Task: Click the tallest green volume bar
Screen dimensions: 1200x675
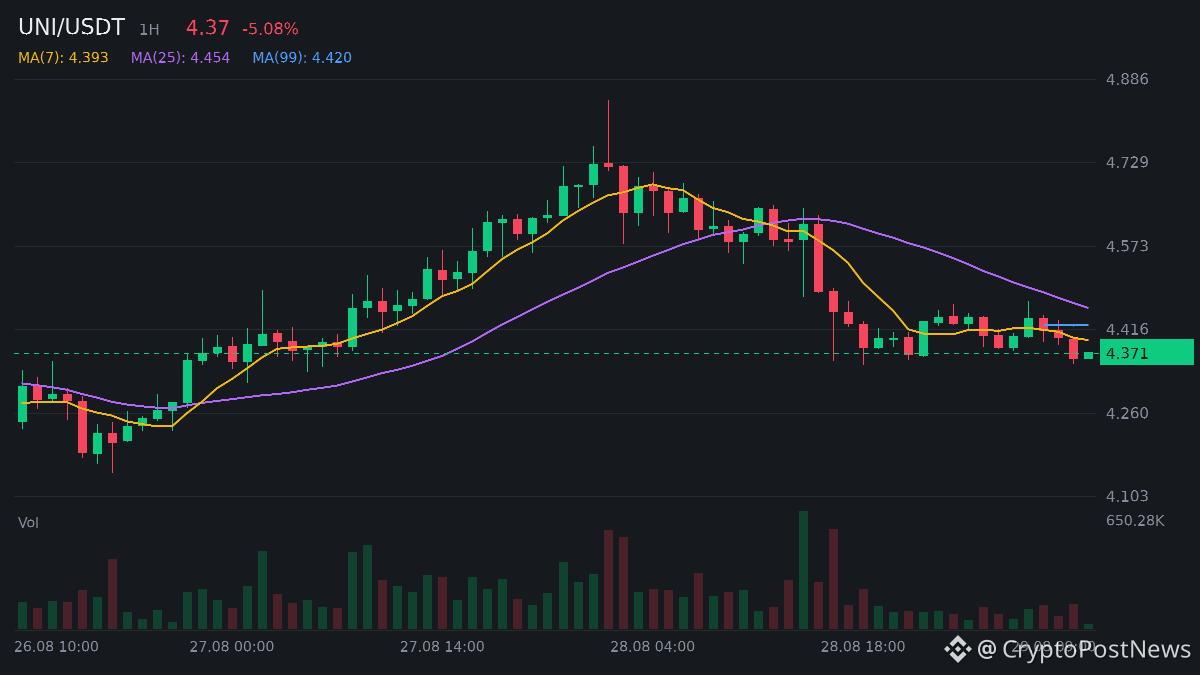Action: pos(803,570)
